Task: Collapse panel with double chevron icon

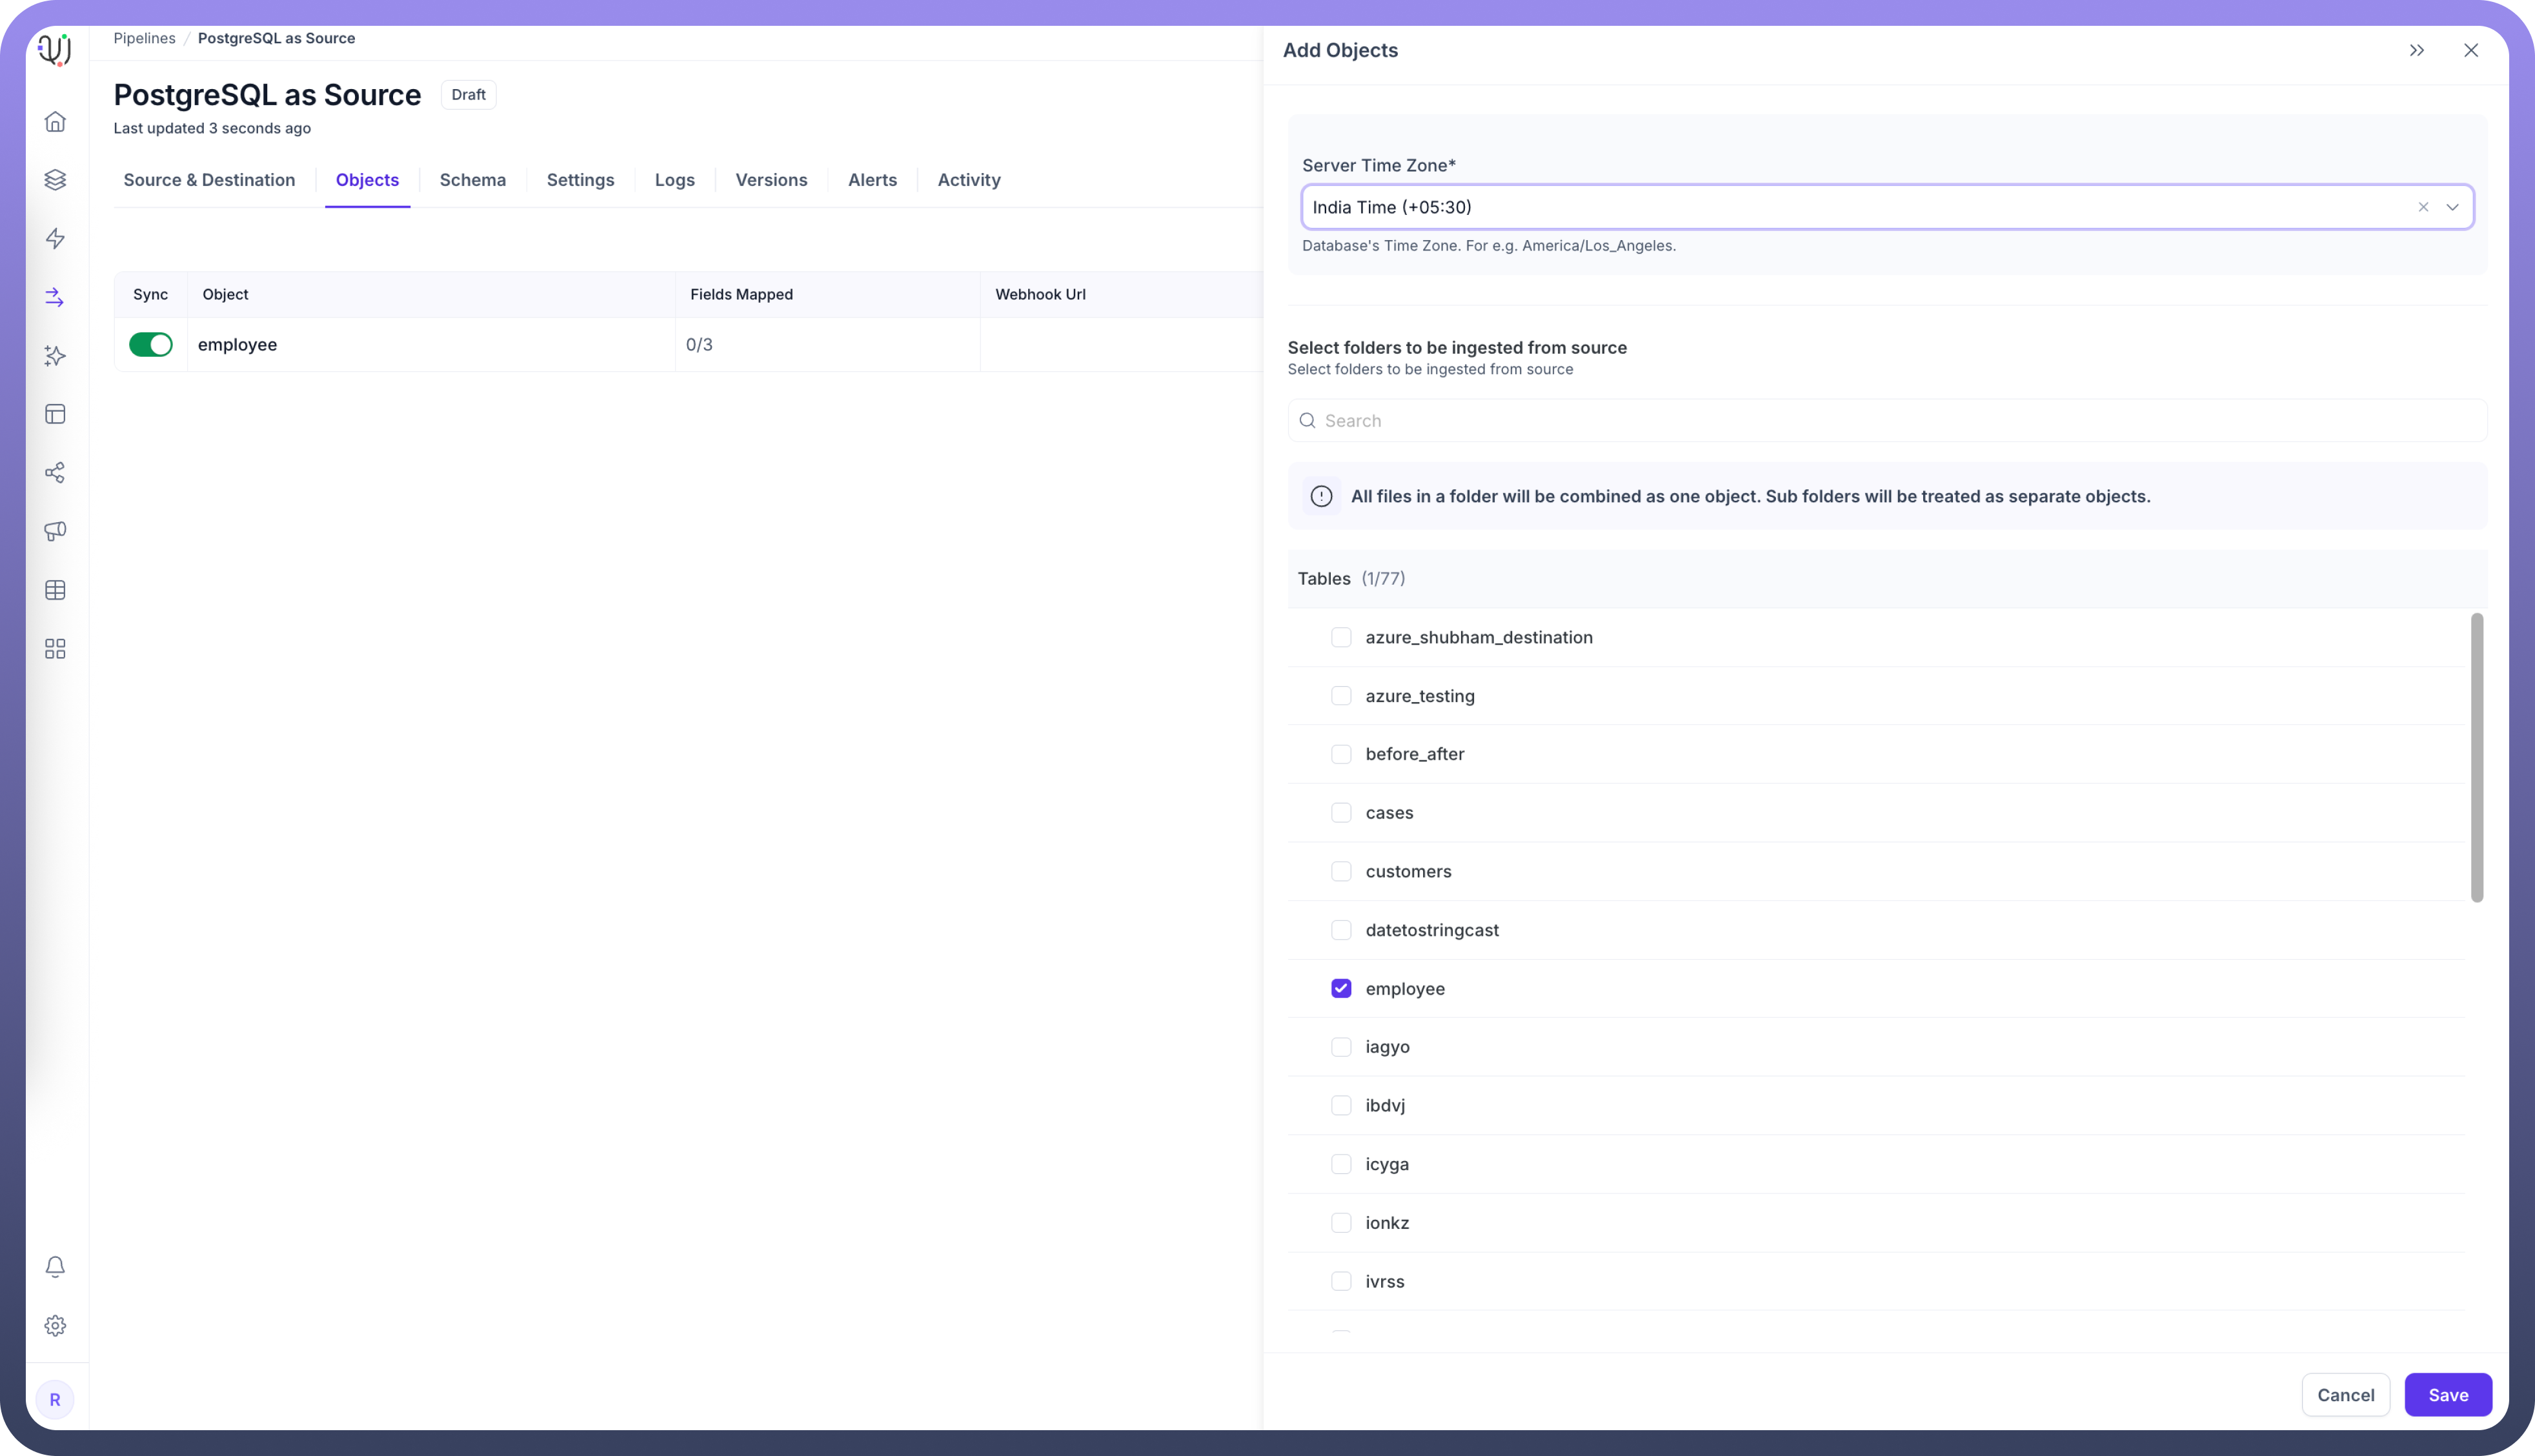Action: coord(2417,50)
